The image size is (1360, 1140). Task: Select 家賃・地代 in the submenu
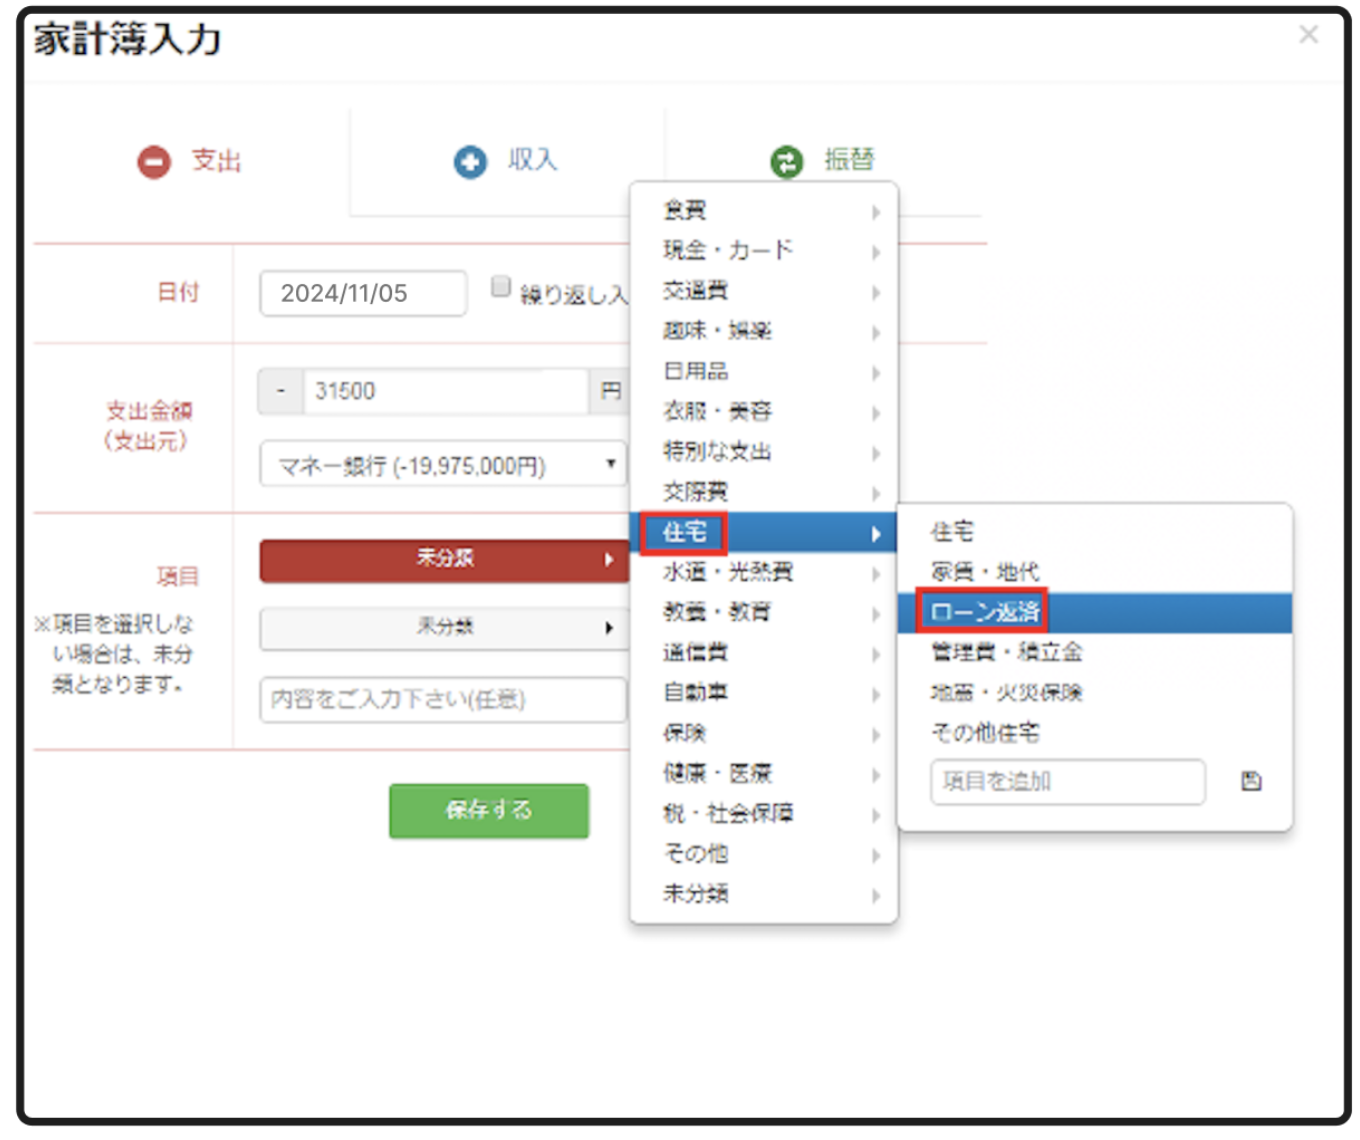tap(1095, 572)
